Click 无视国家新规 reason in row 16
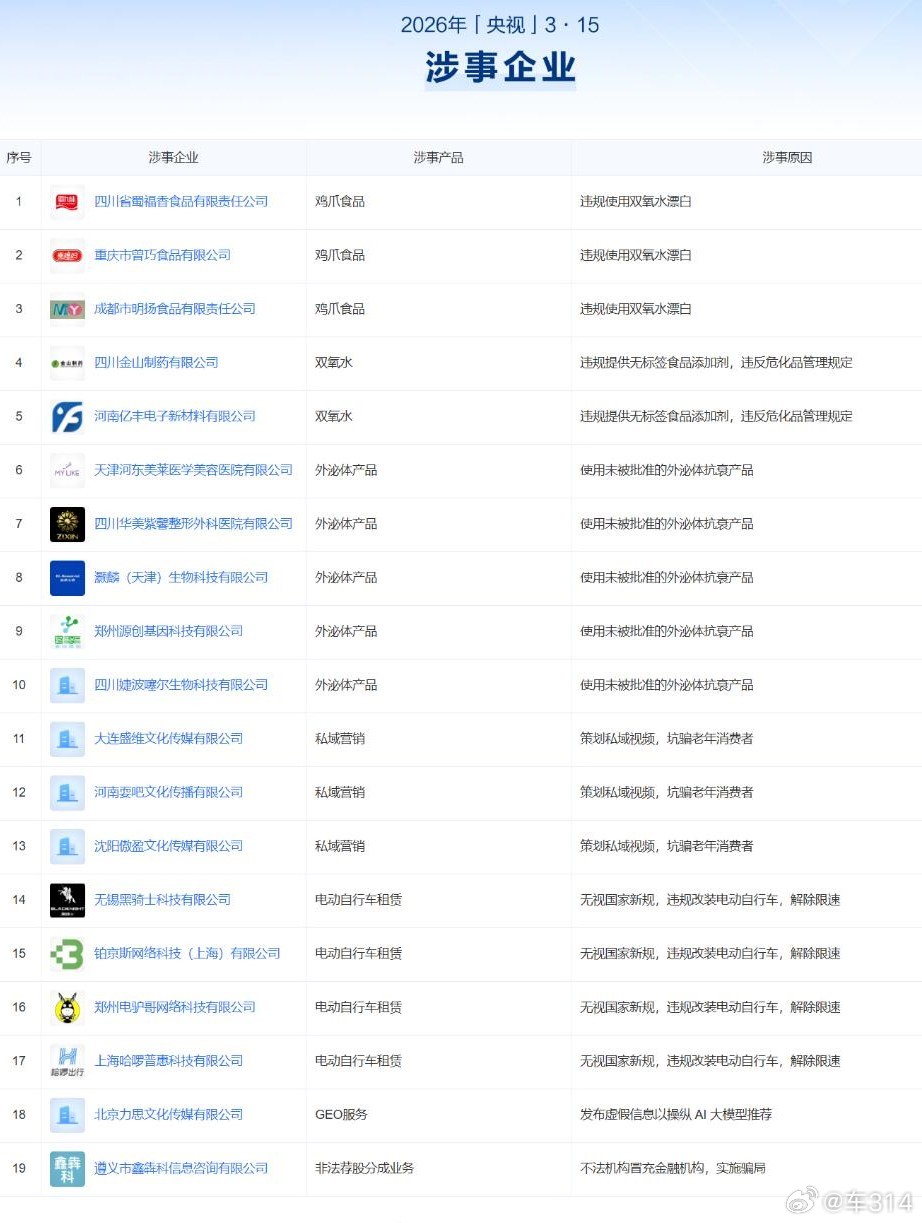The height and width of the screenshot is (1223, 922). [710, 1008]
